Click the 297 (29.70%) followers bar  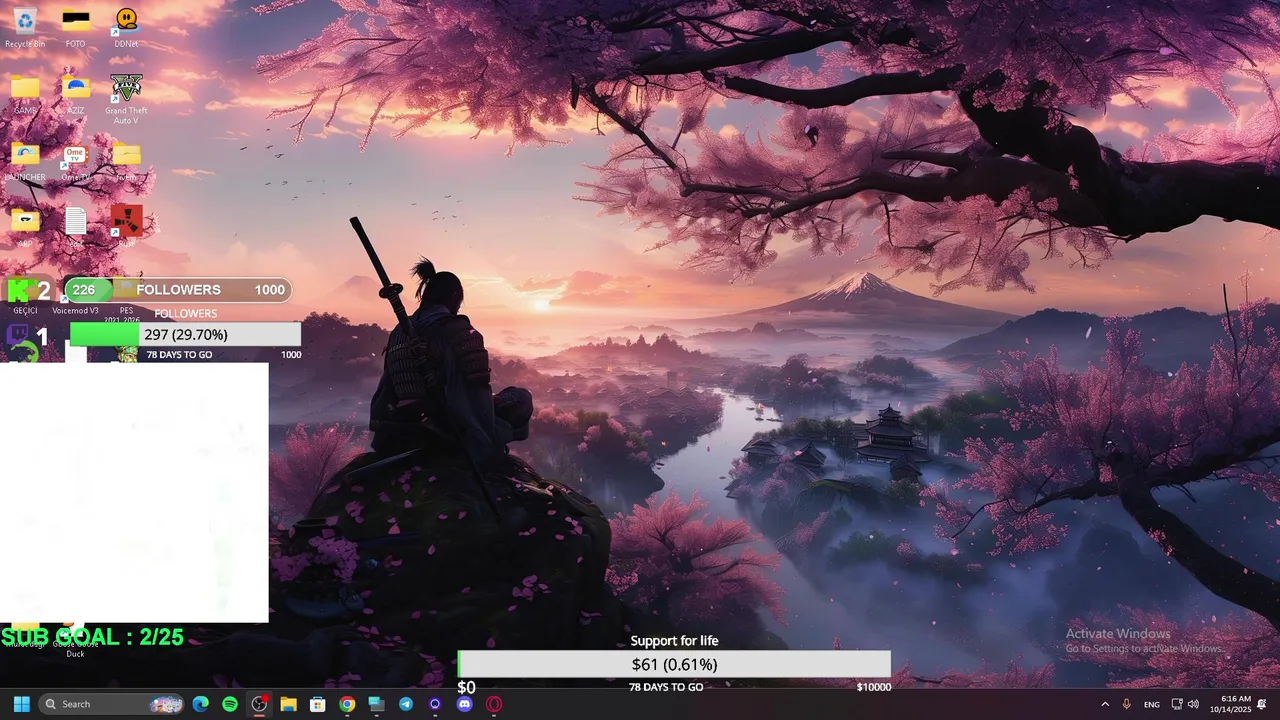pyautogui.click(x=185, y=334)
